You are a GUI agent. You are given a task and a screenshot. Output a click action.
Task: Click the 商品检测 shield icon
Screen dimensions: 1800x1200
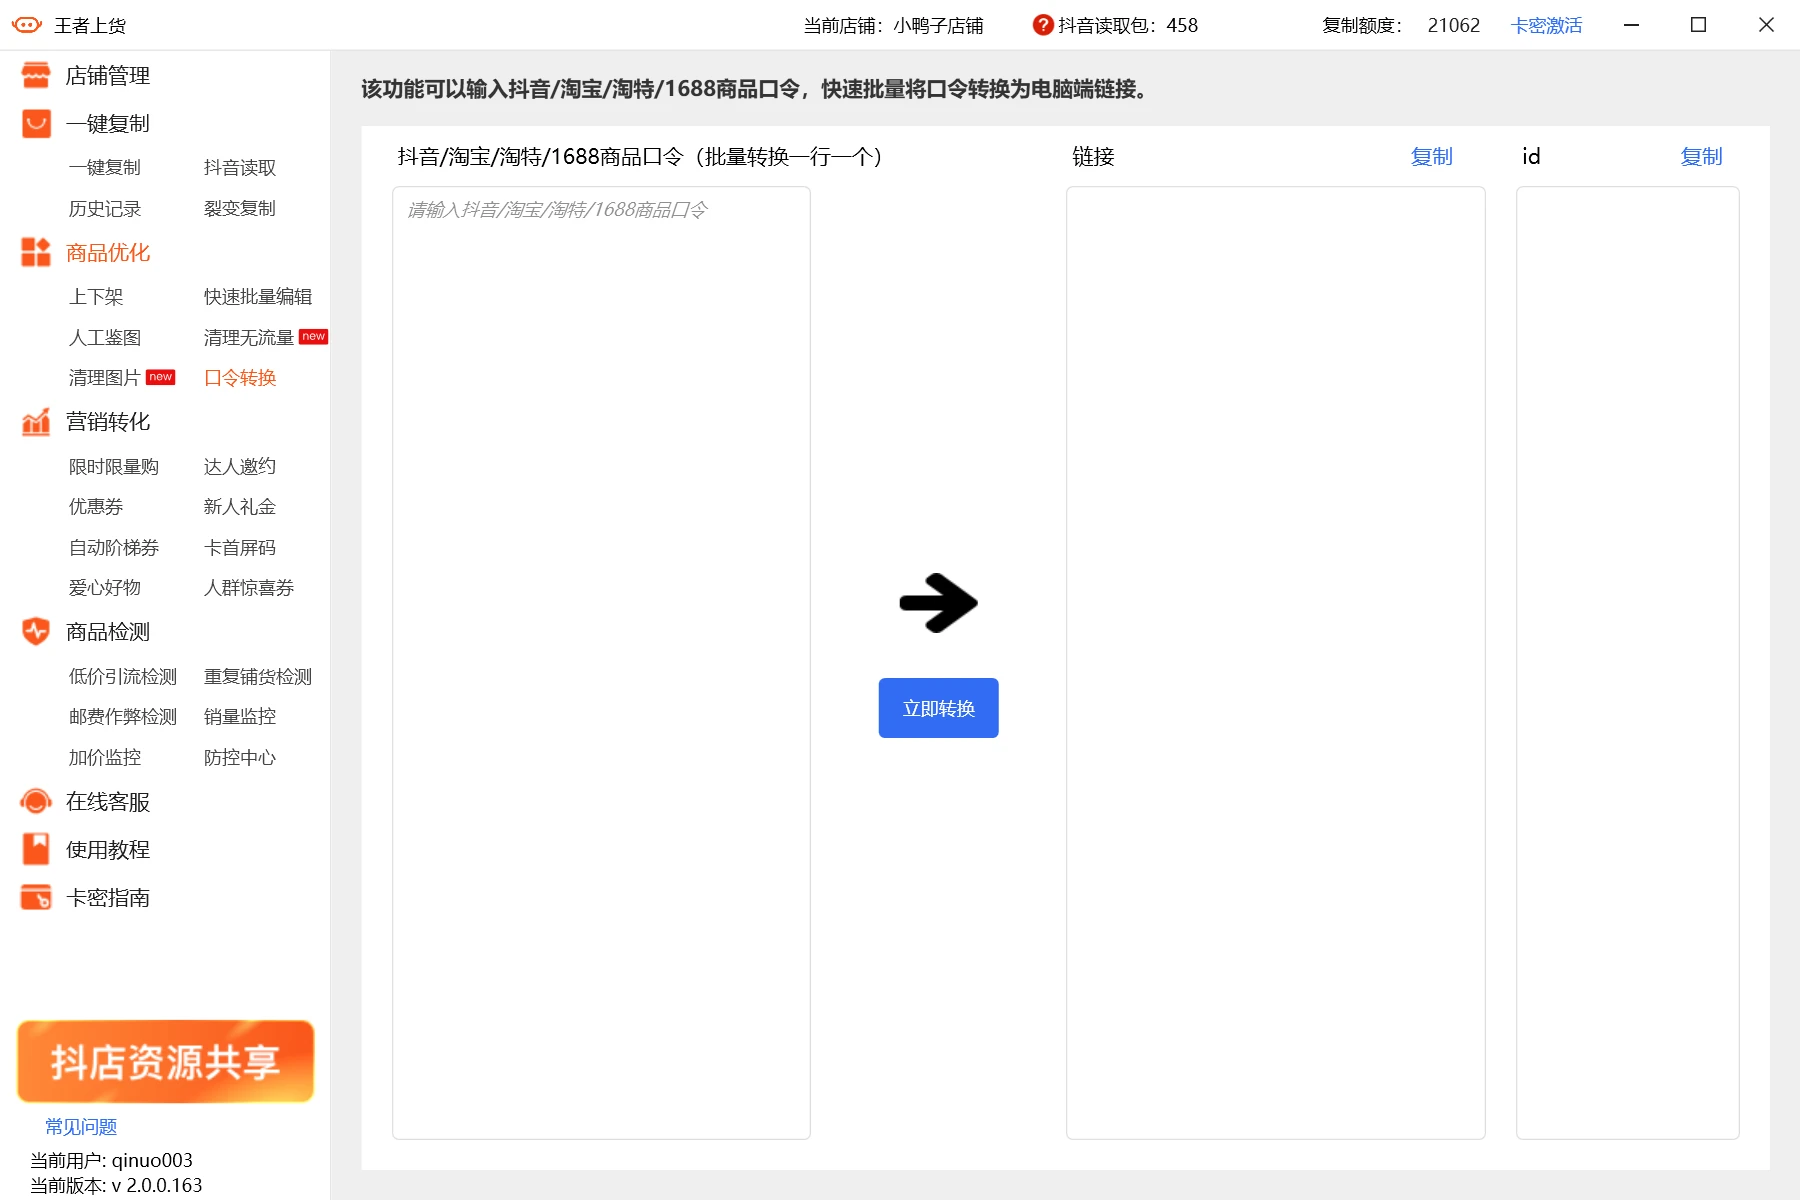click(36, 632)
